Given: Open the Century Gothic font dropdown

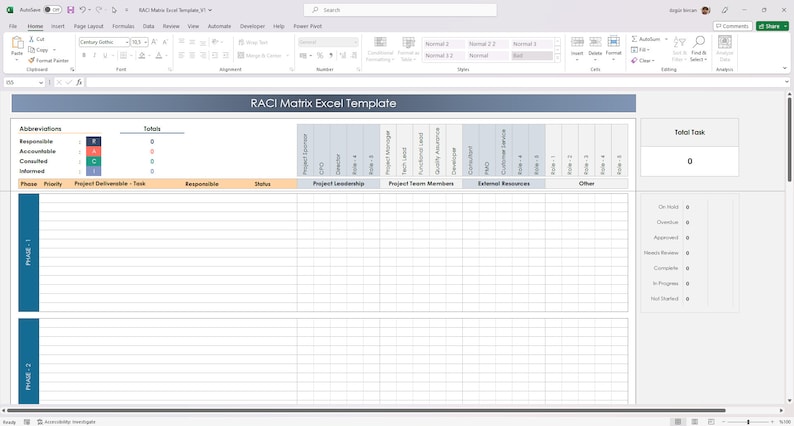Looking at the screenshot, I should coord(127,42).
